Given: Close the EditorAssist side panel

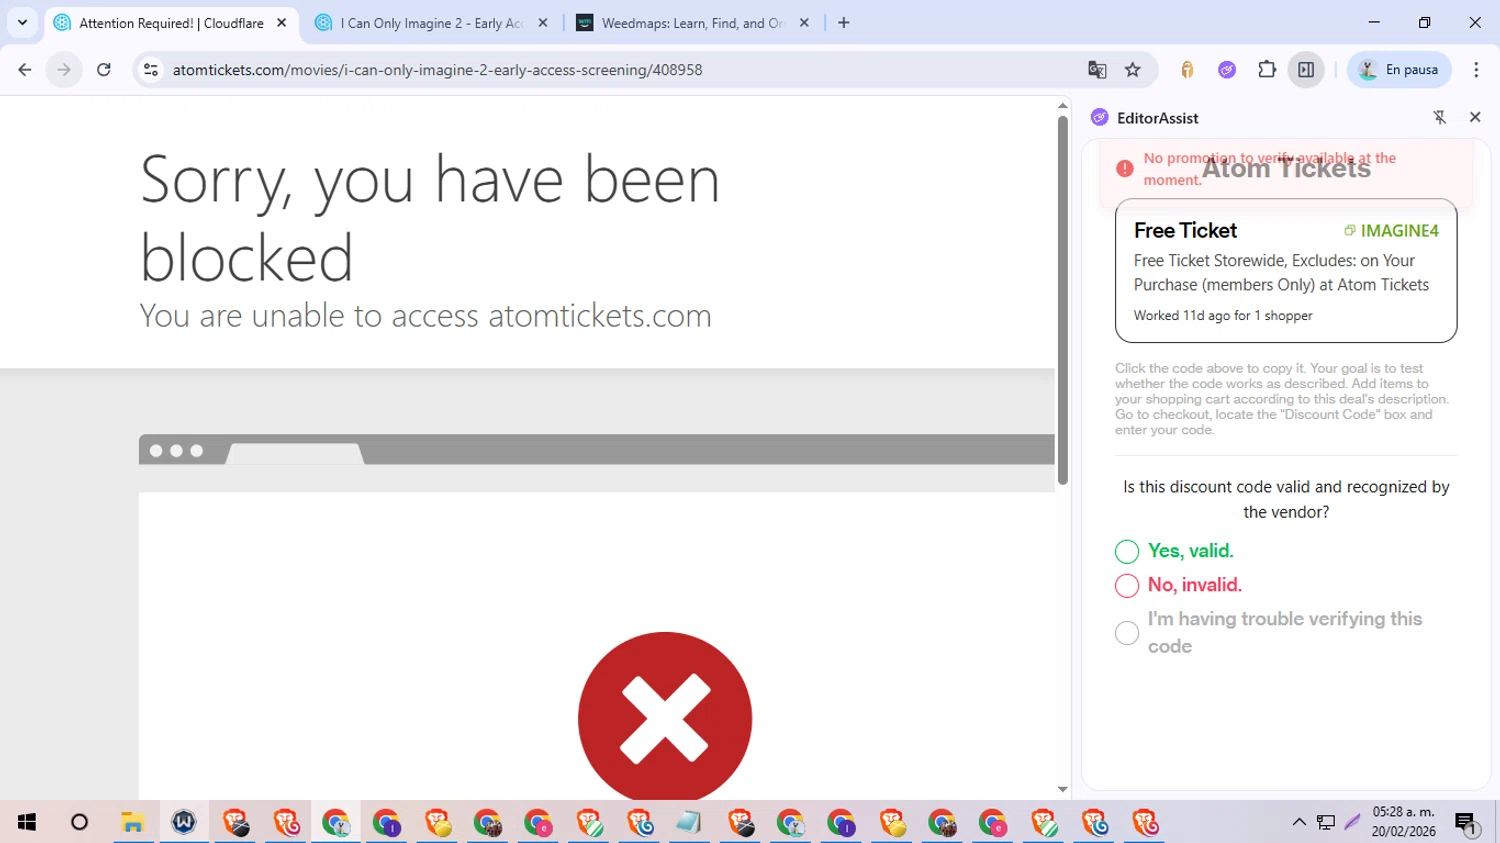Looking at the screenshot, I should tap(1475, 117).
